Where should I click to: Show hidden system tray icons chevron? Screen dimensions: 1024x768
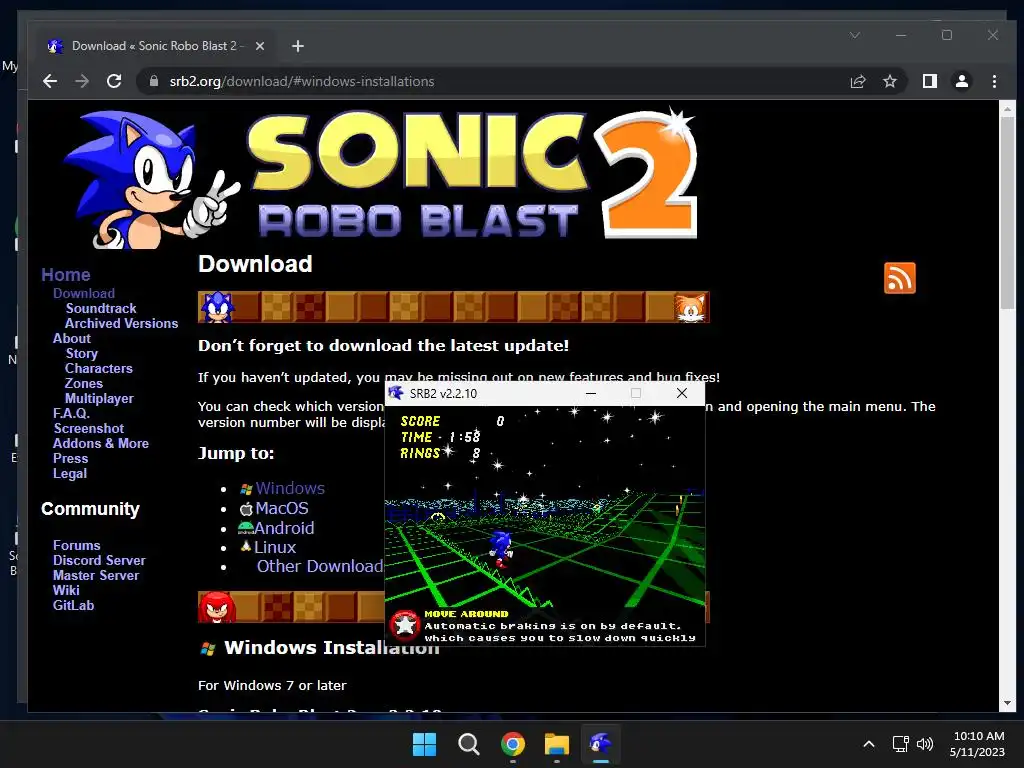(869, 744)
